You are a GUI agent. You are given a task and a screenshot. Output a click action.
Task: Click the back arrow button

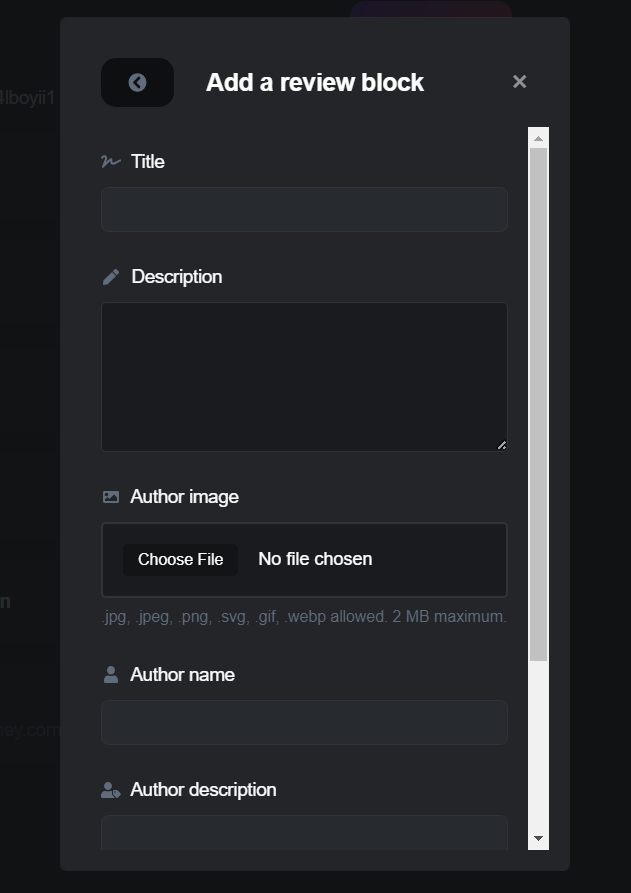(137, 83)
